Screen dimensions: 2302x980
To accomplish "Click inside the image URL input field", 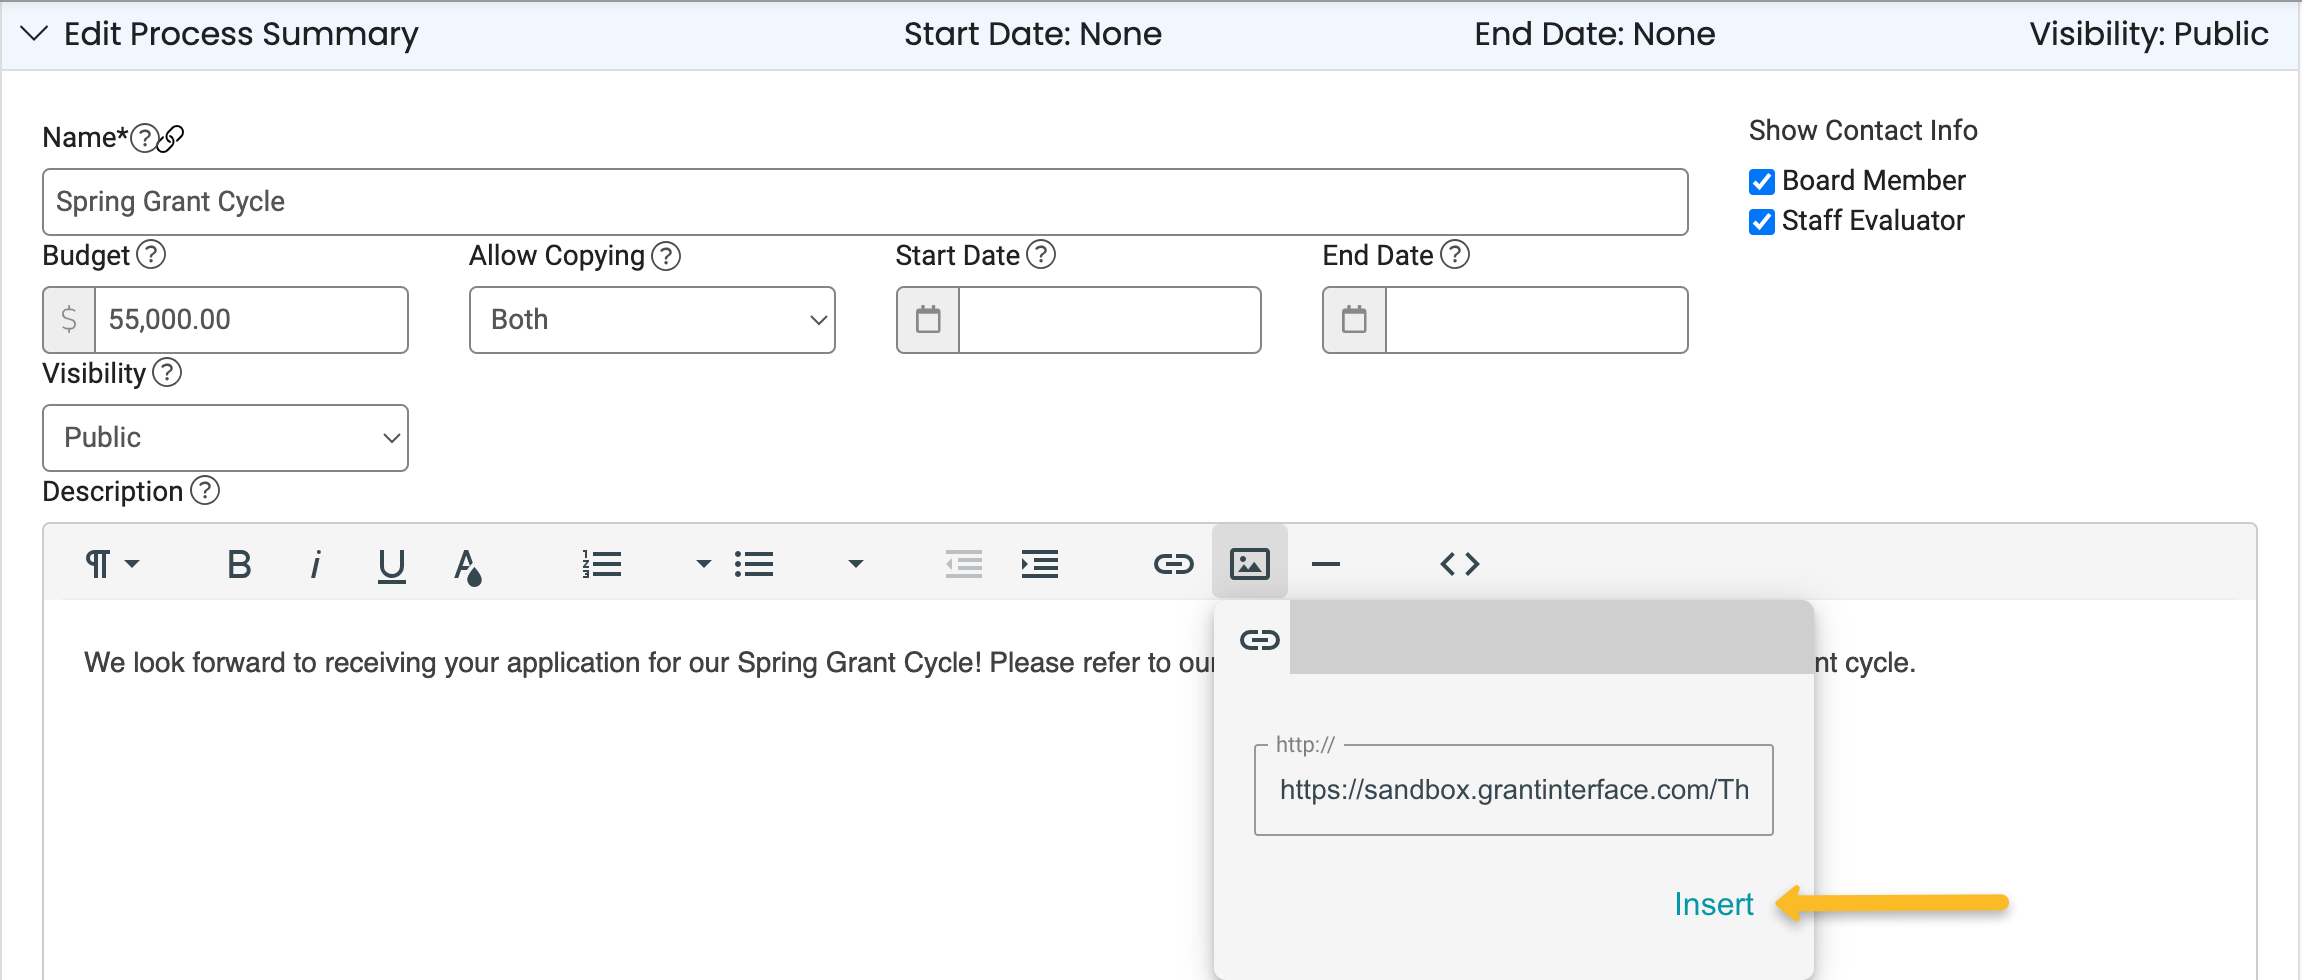I will [1512, 789].
